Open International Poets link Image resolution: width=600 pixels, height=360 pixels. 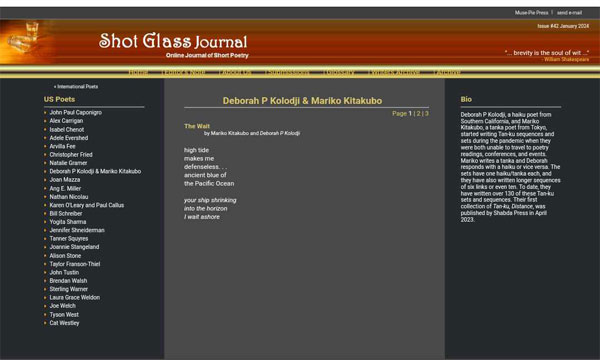point(76,86)
